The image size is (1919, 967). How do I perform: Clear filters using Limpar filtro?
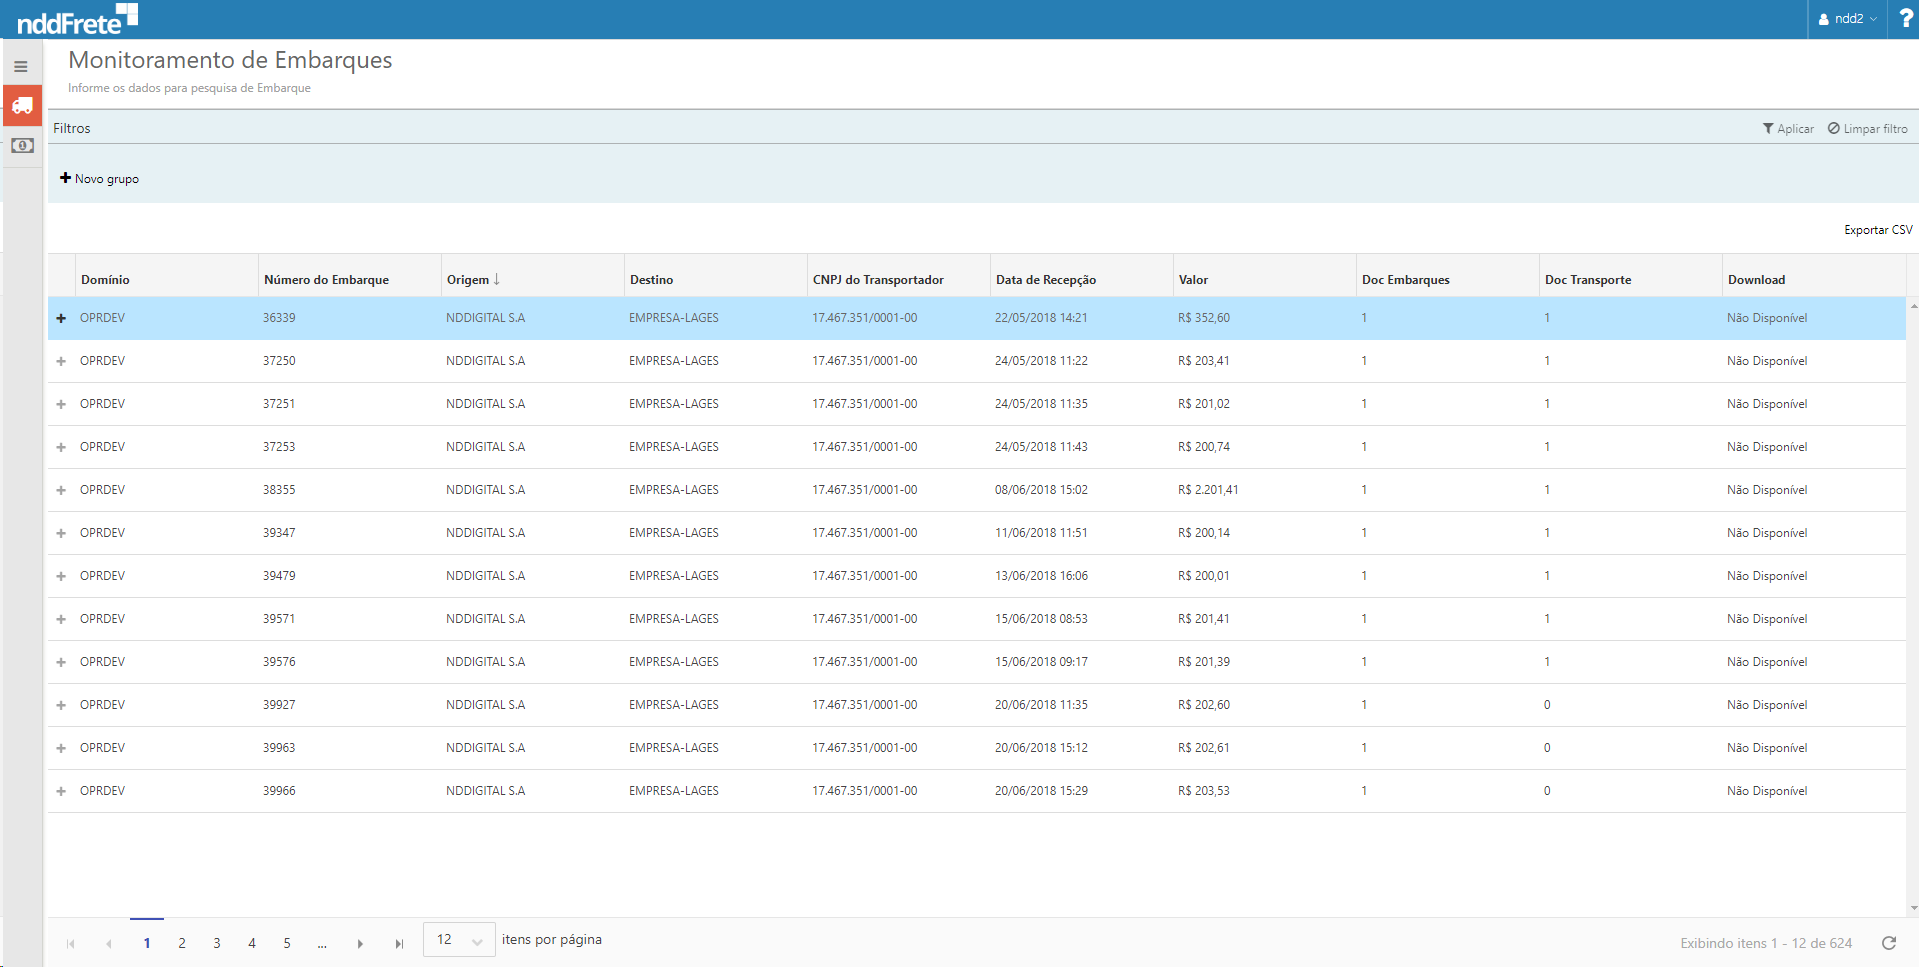tap(1867, 129)
